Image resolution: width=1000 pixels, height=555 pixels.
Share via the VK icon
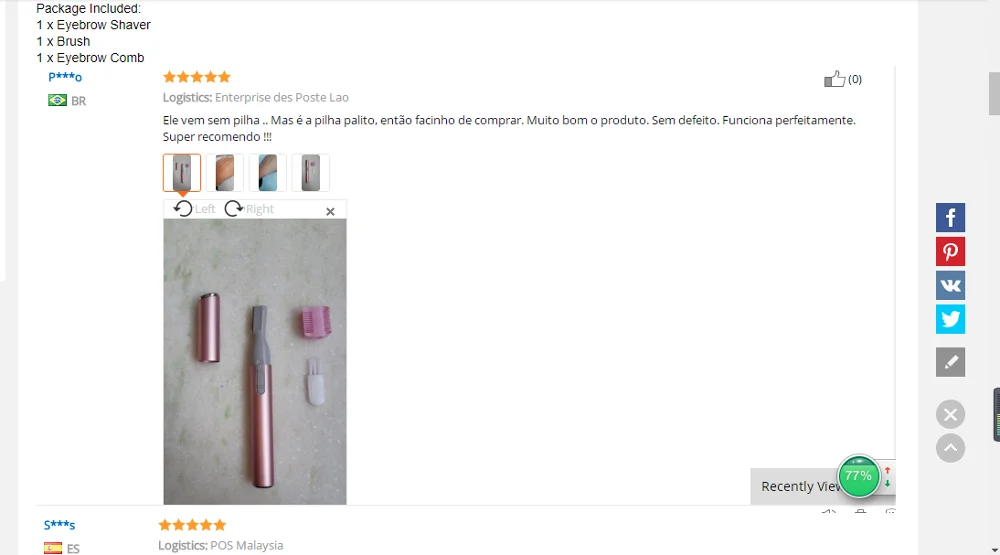[950, 285]
